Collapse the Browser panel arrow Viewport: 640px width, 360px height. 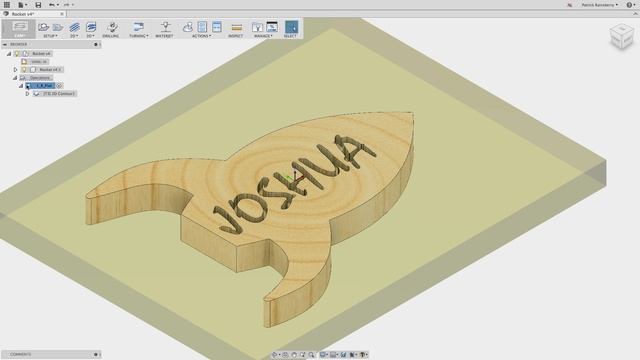pos(5,44)
